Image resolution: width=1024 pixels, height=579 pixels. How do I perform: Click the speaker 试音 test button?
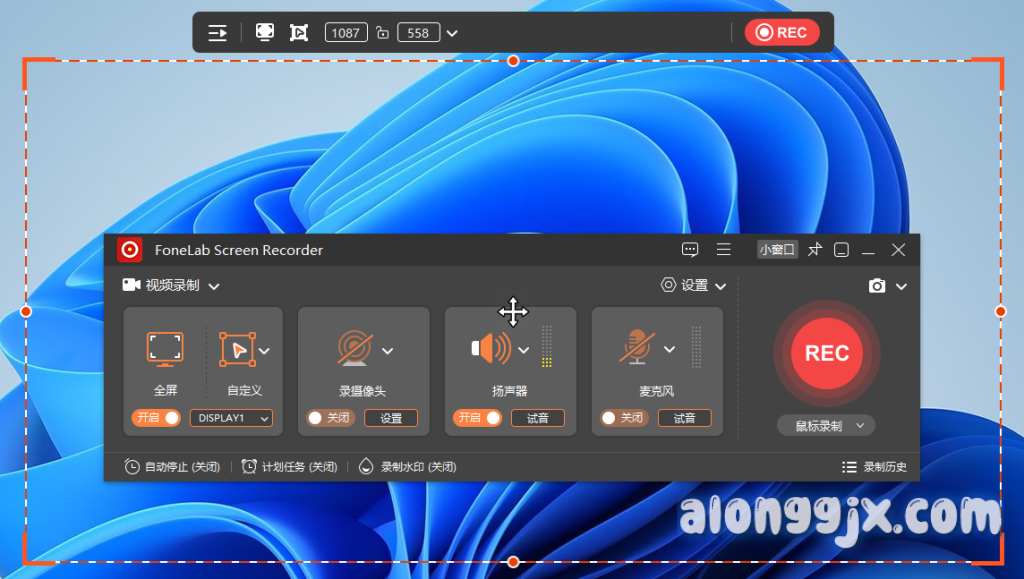[x=537, y=418]
